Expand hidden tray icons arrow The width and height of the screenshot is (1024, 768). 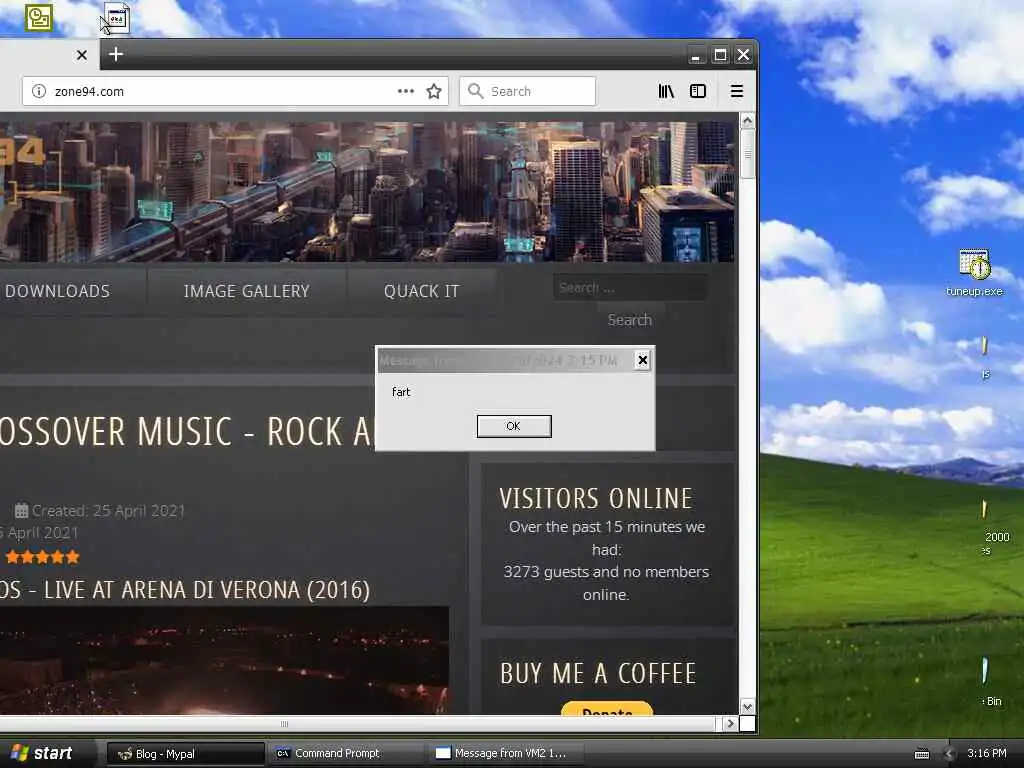pyautogui.click(x=949, y=754)
